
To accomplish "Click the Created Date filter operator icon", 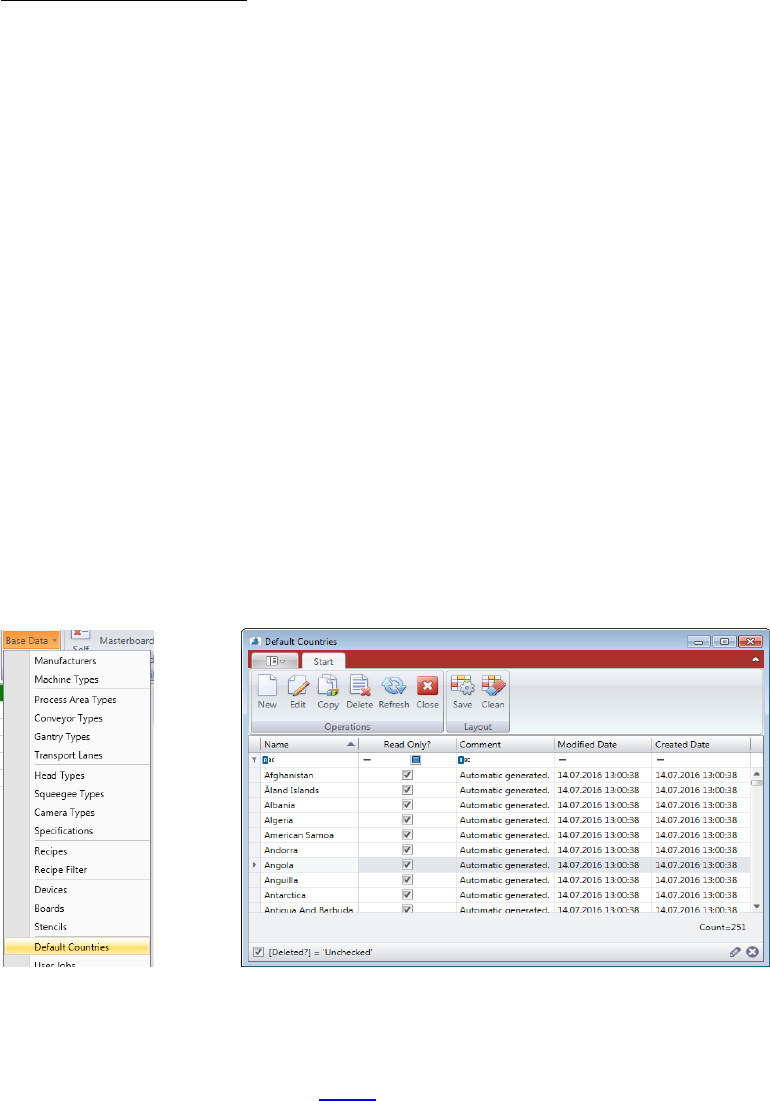I will pos(660,760).
